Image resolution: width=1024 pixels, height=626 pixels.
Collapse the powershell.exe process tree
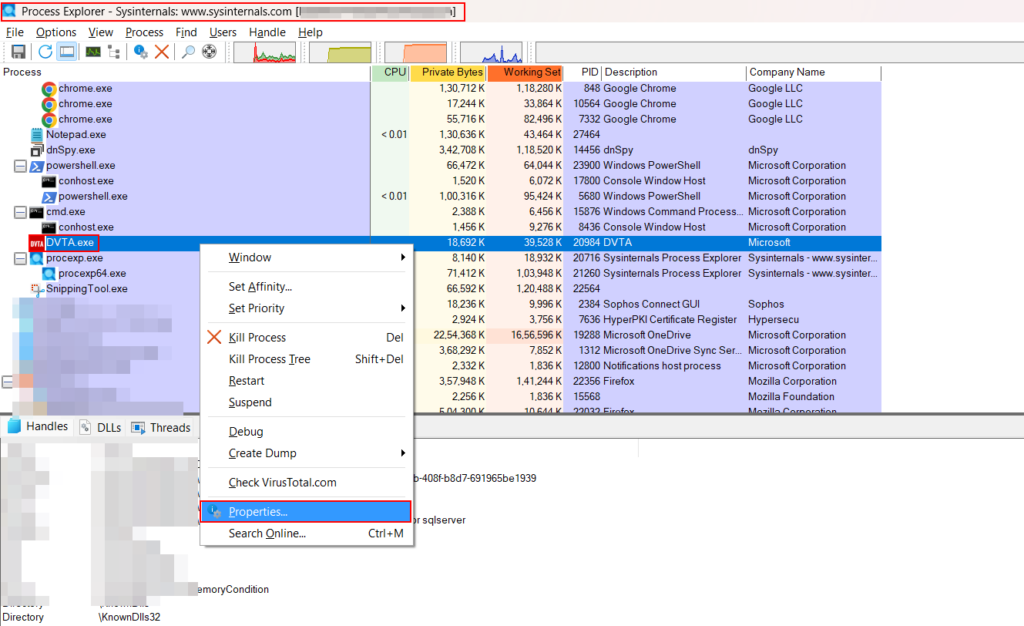20,166
